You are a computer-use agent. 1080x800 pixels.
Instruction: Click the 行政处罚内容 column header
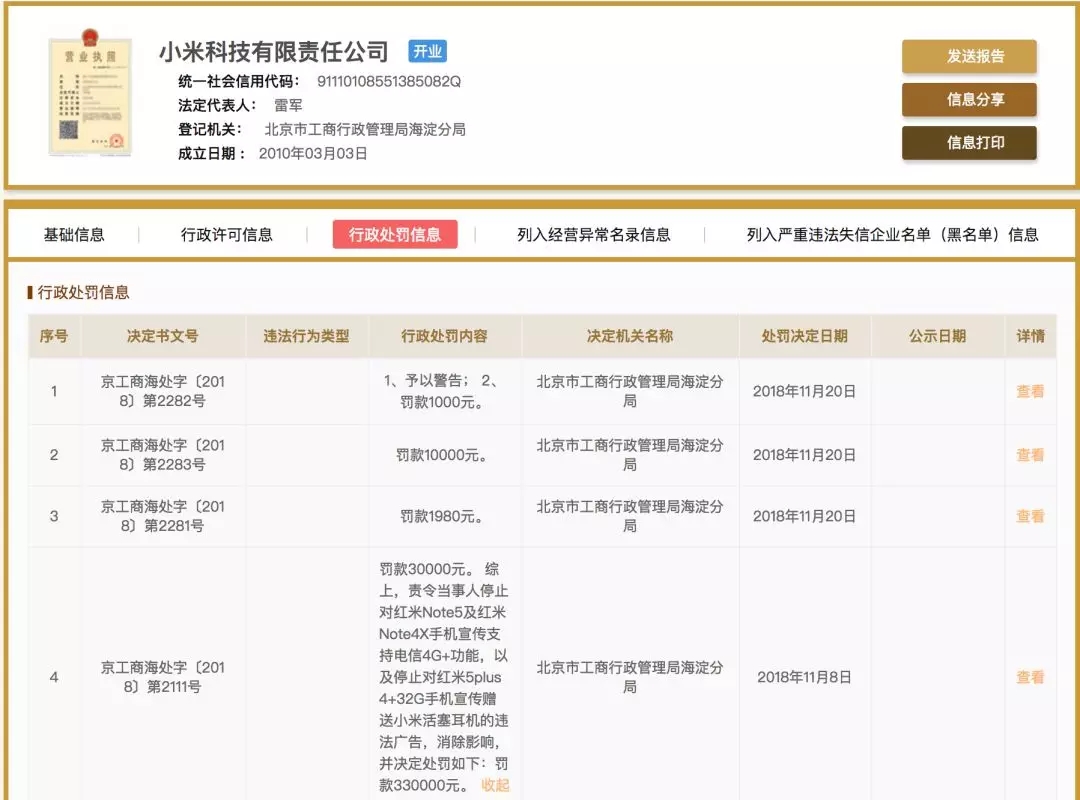[444, 336]
